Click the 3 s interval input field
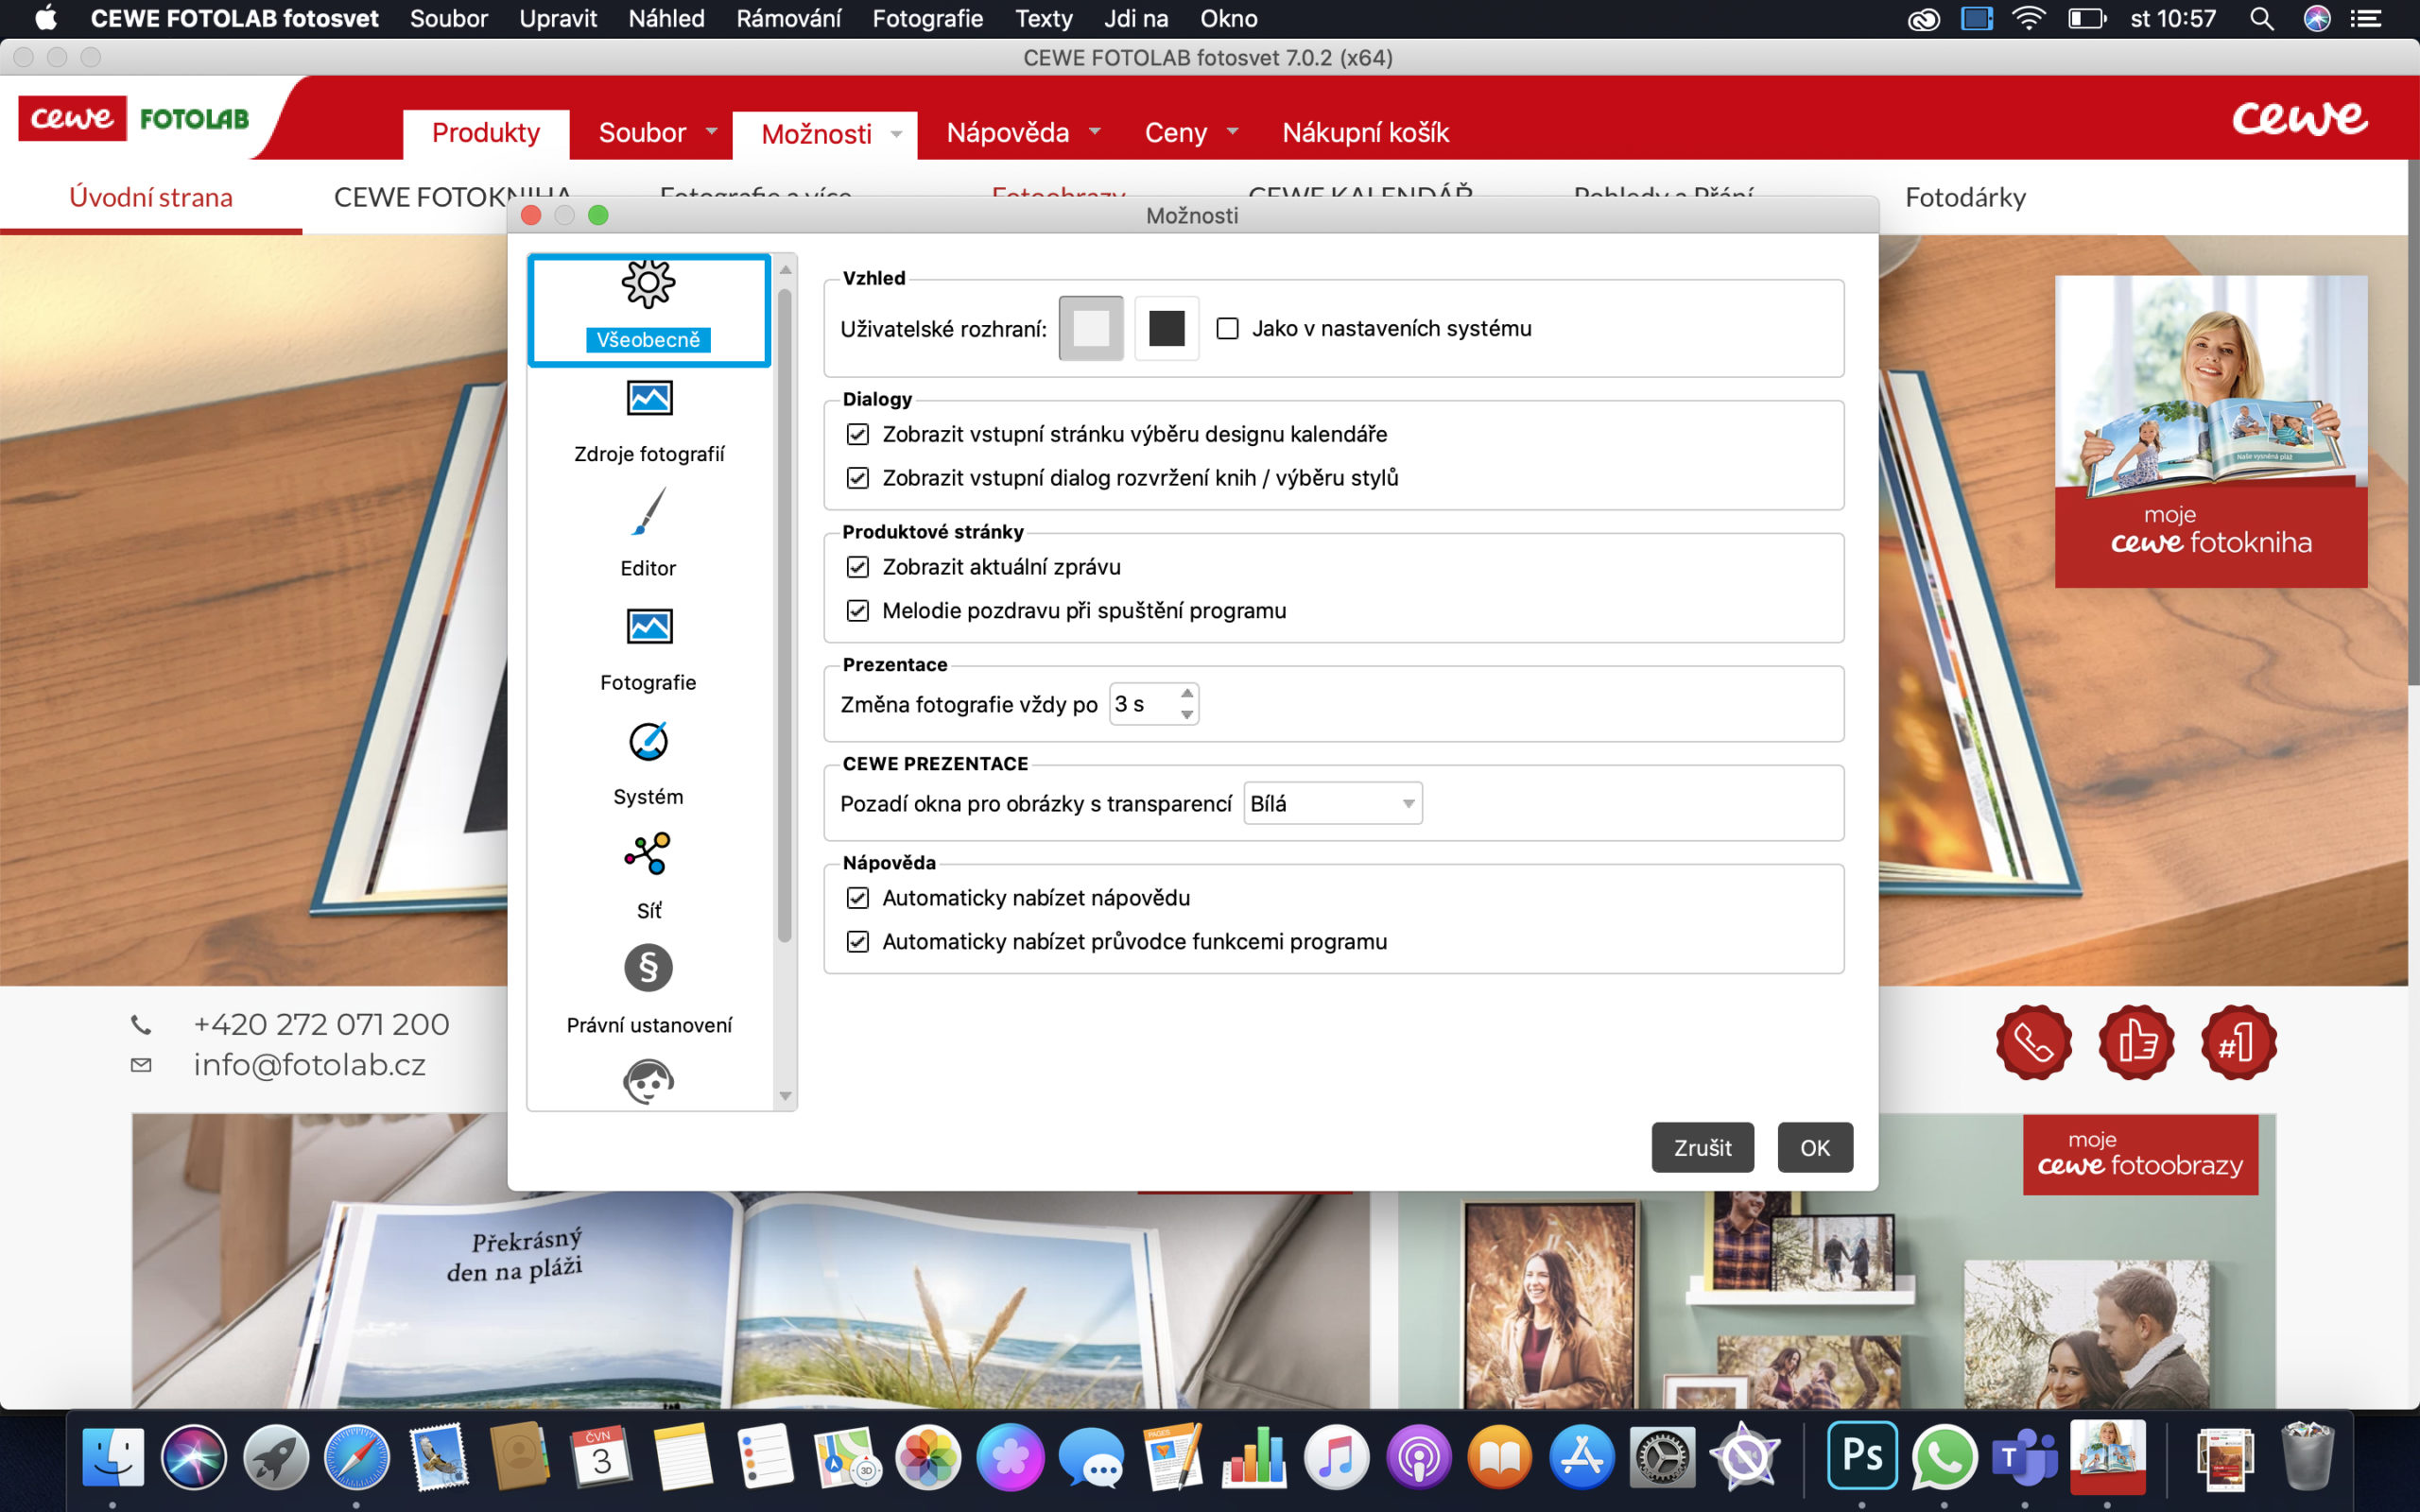This screenshot has height=1512, width=2420. coord(1143,704)
